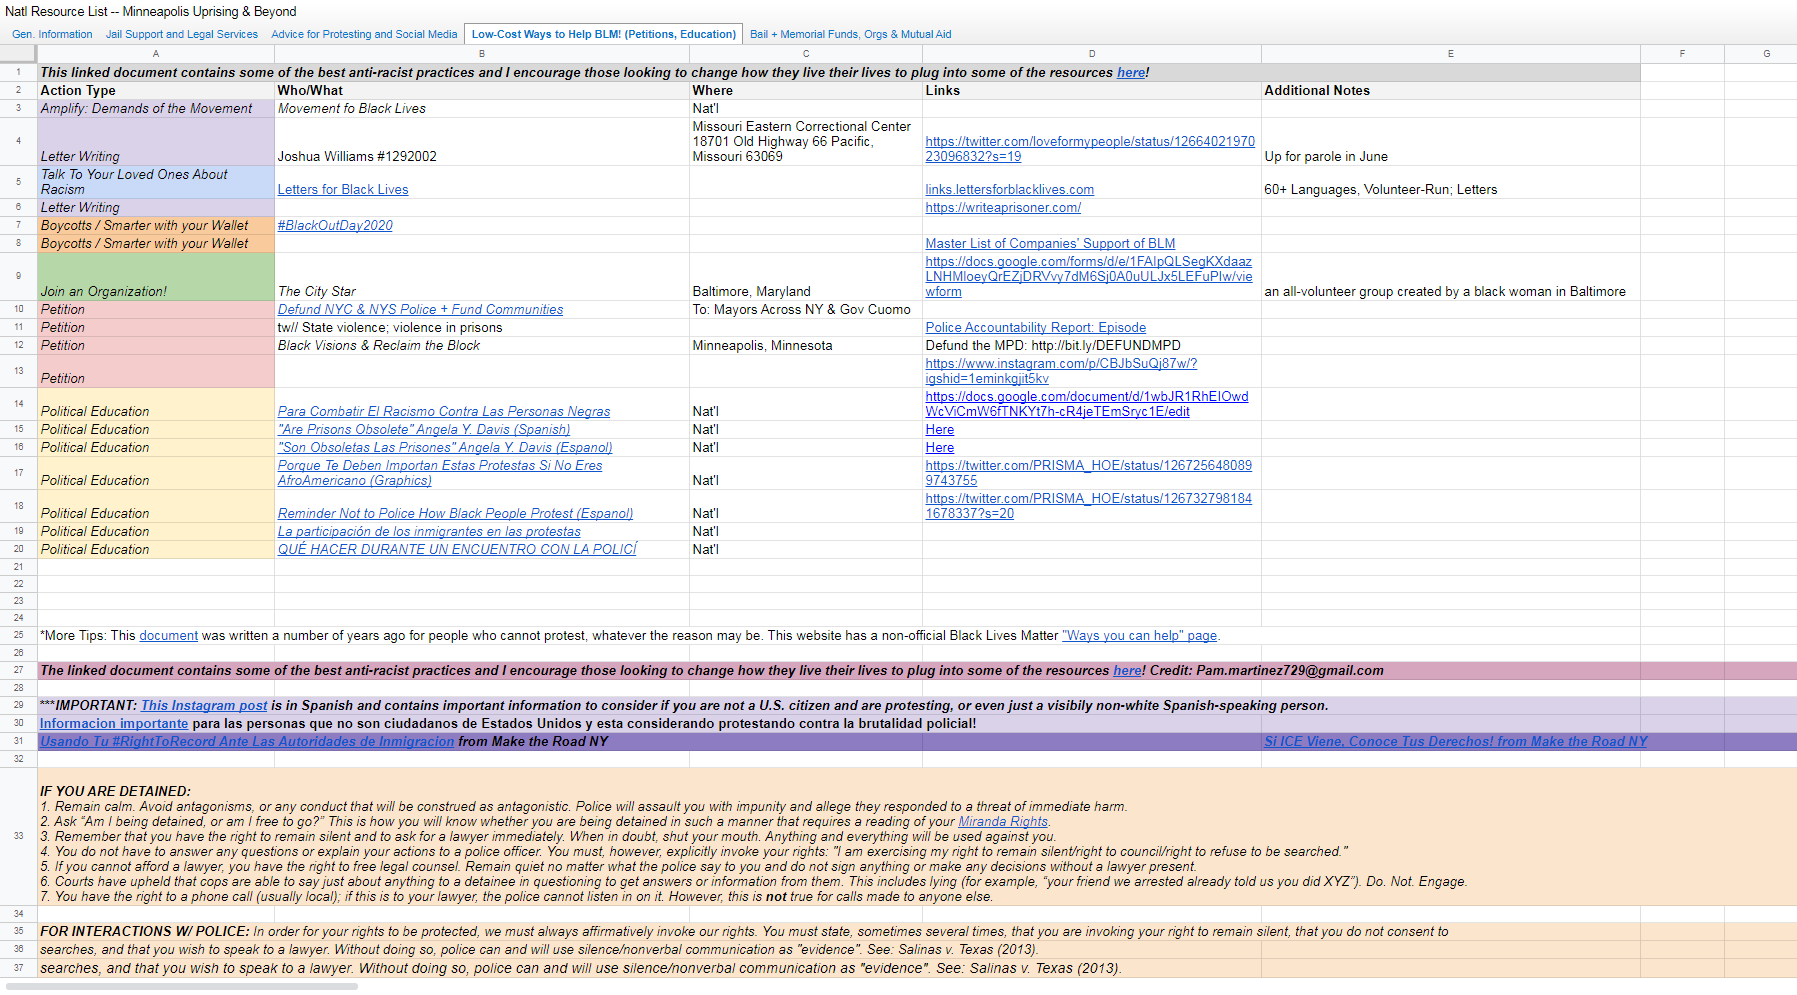Click 'Here' link beside Son Obsoletas Las Prisones
The width and height of the screenshot is (1797, 995).
940,448
